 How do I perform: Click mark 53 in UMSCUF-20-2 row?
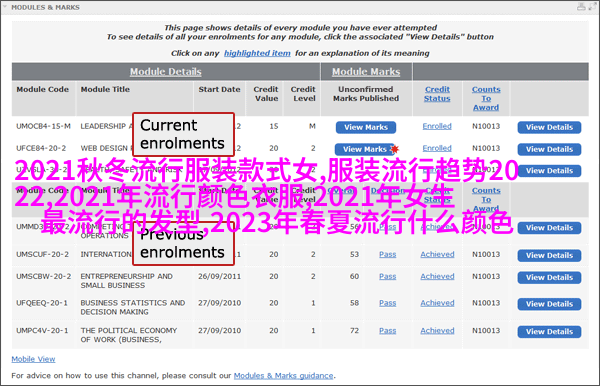pos(354,254)
